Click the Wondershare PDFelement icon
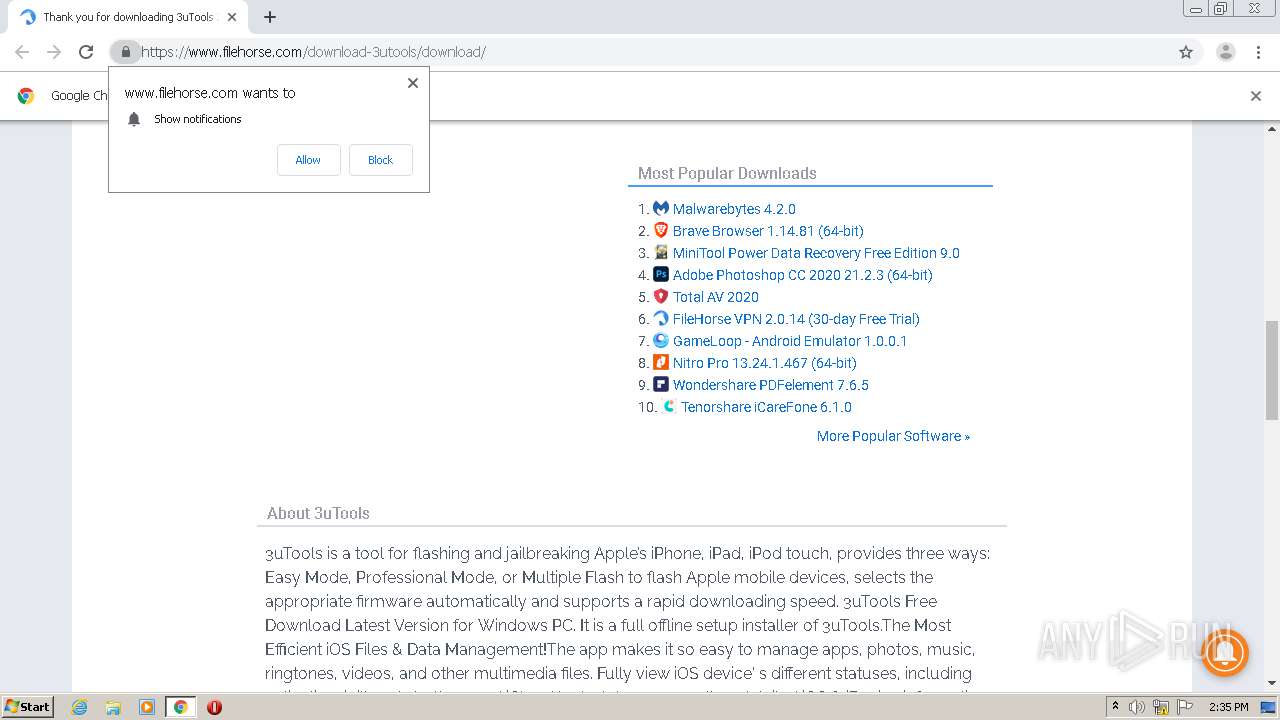 661,384
